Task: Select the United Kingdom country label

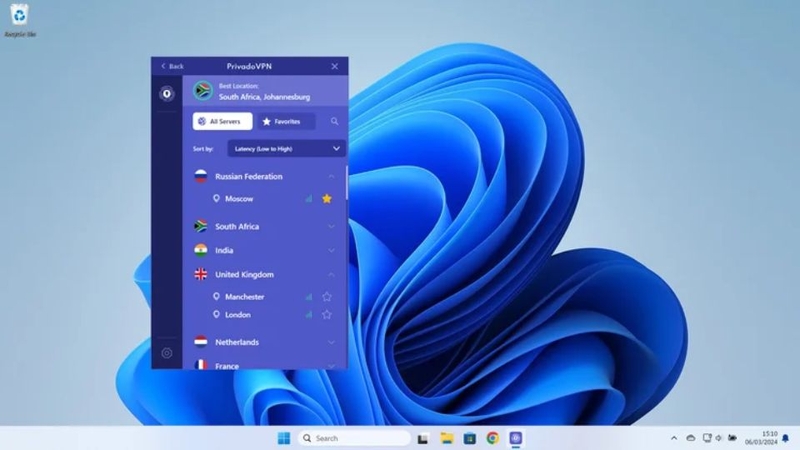Action: pyautogui.click(x=244, y=274)
